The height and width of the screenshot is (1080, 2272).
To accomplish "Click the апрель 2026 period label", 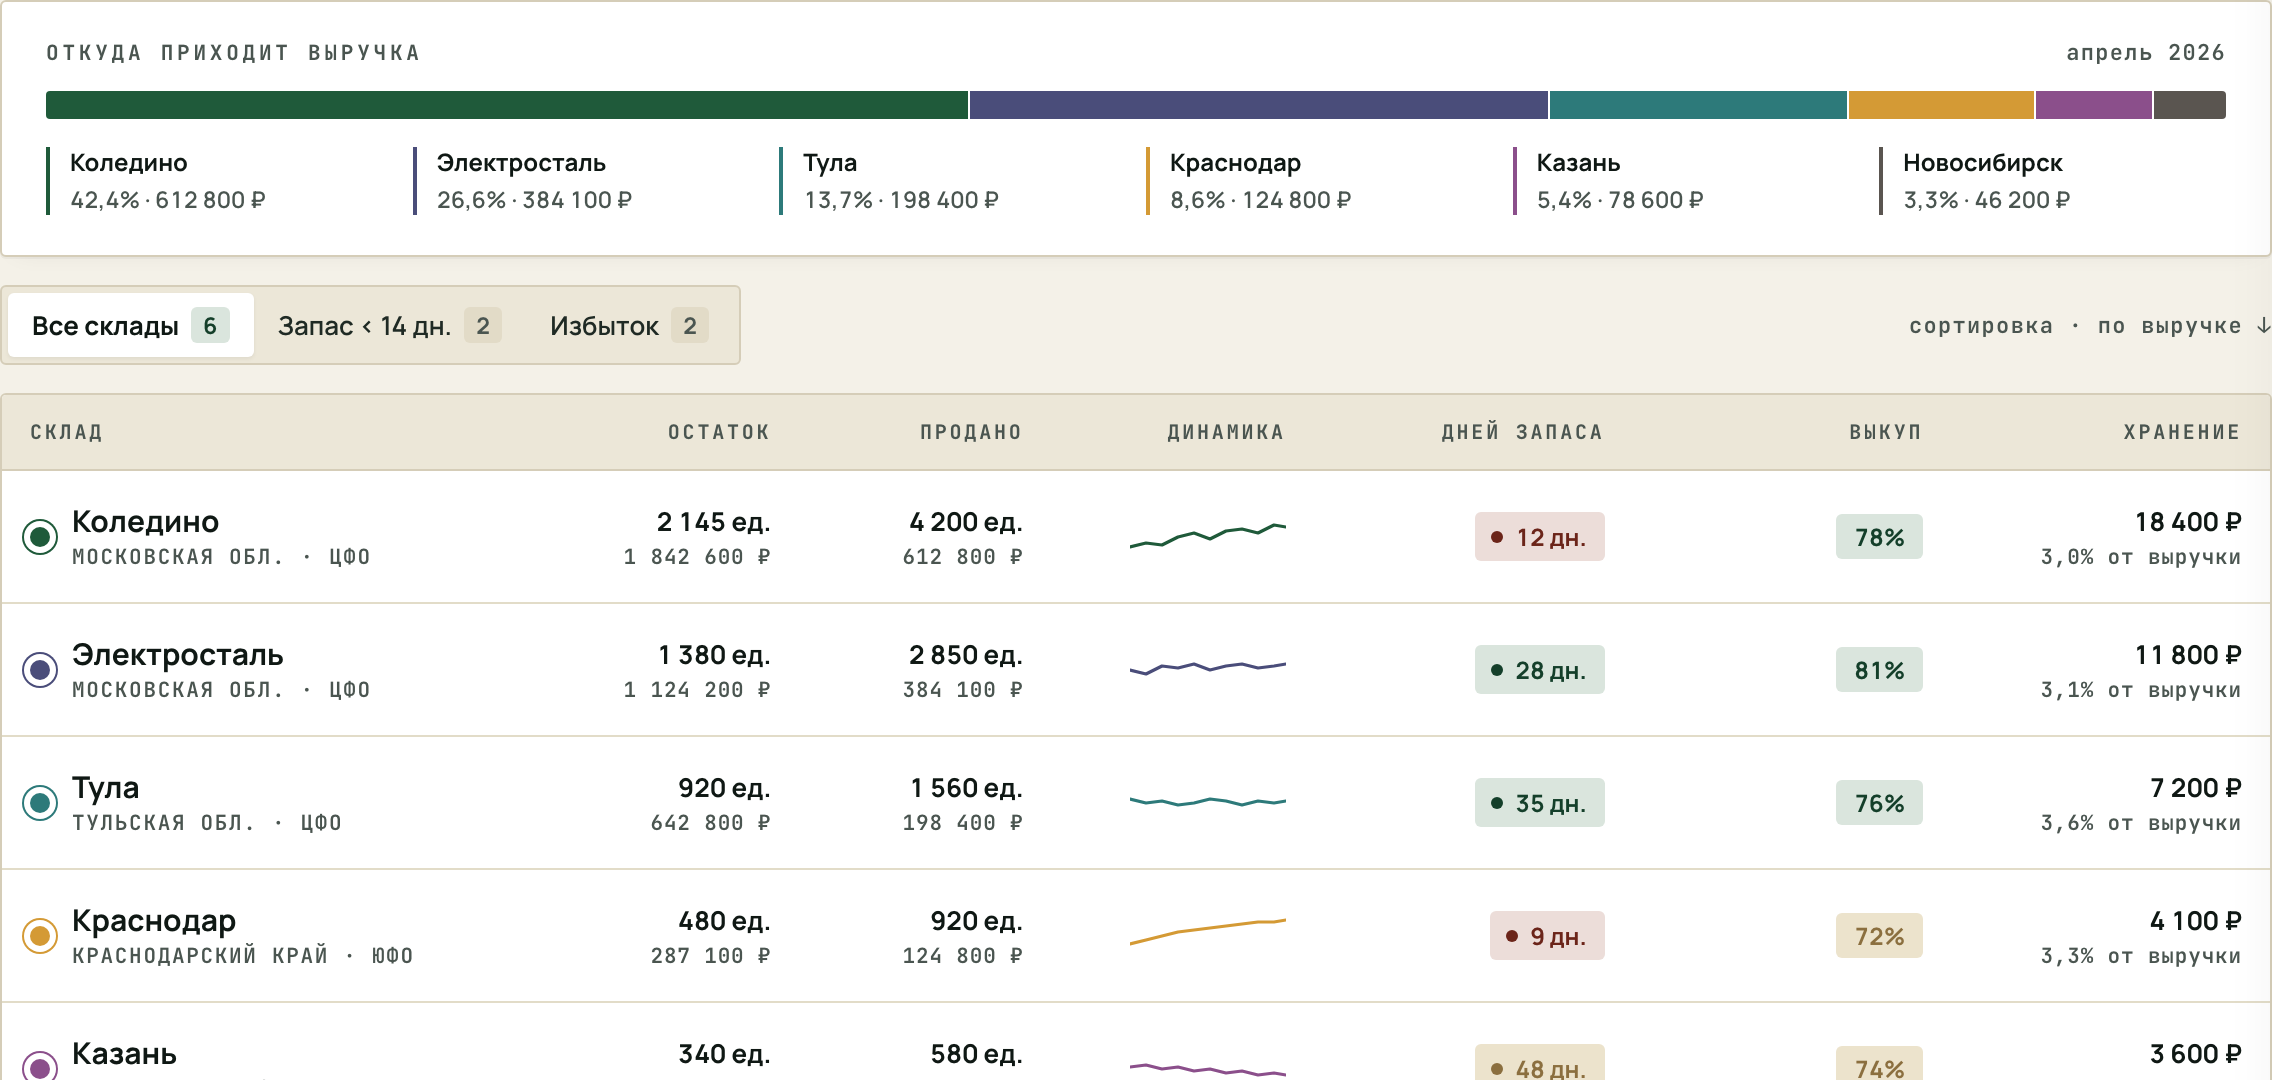I will [2145, 53].
